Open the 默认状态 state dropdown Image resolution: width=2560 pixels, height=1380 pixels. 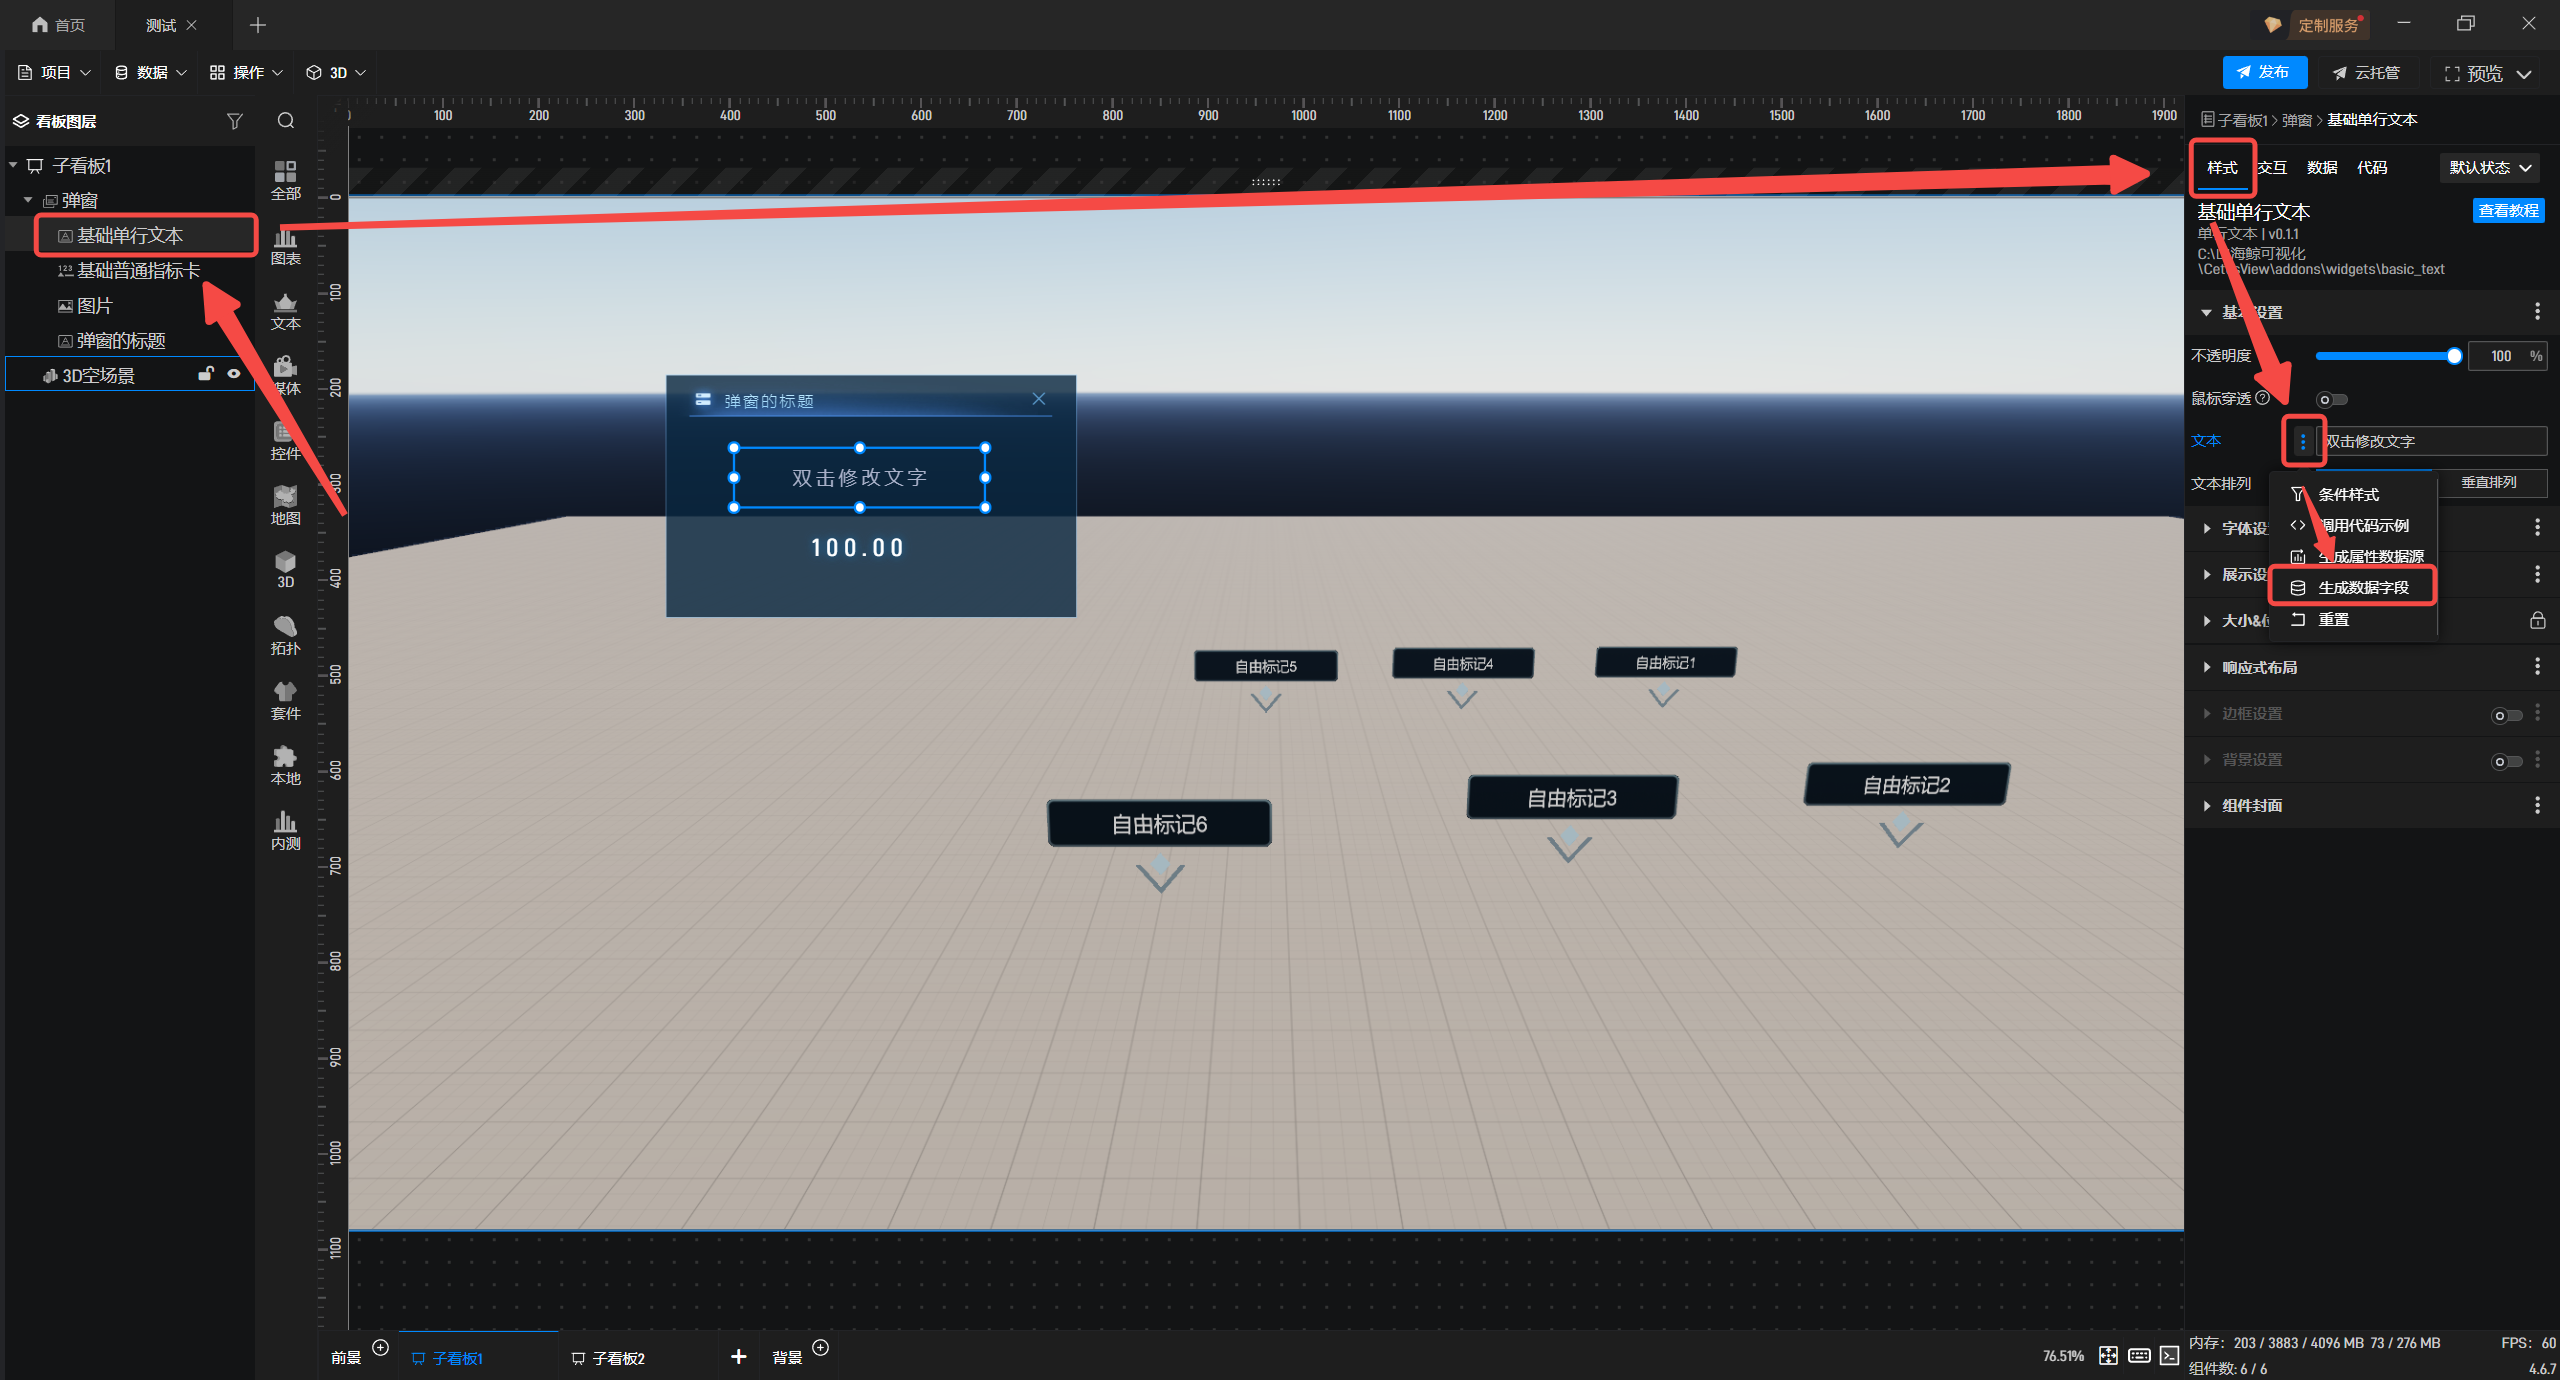[2490, 168]
